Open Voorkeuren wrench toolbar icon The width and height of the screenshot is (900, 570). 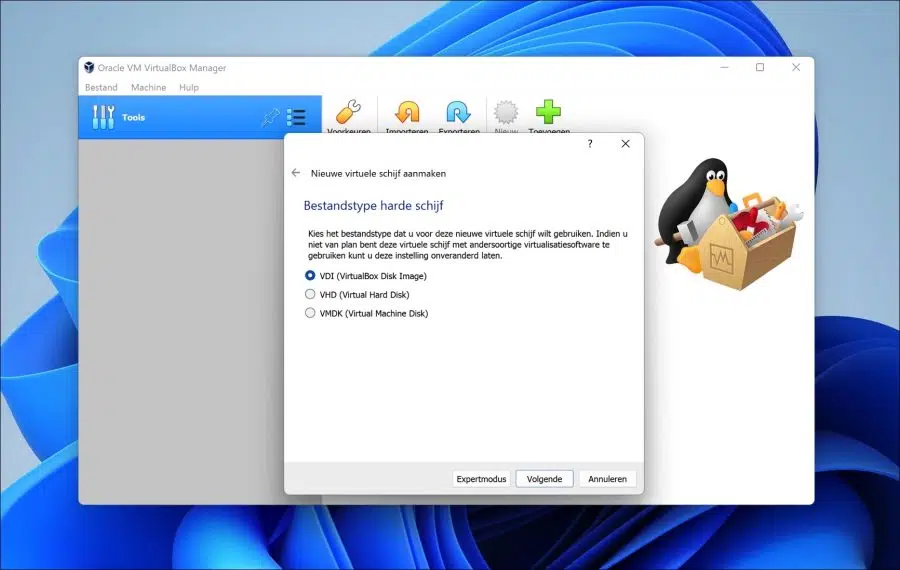point(348,112)
